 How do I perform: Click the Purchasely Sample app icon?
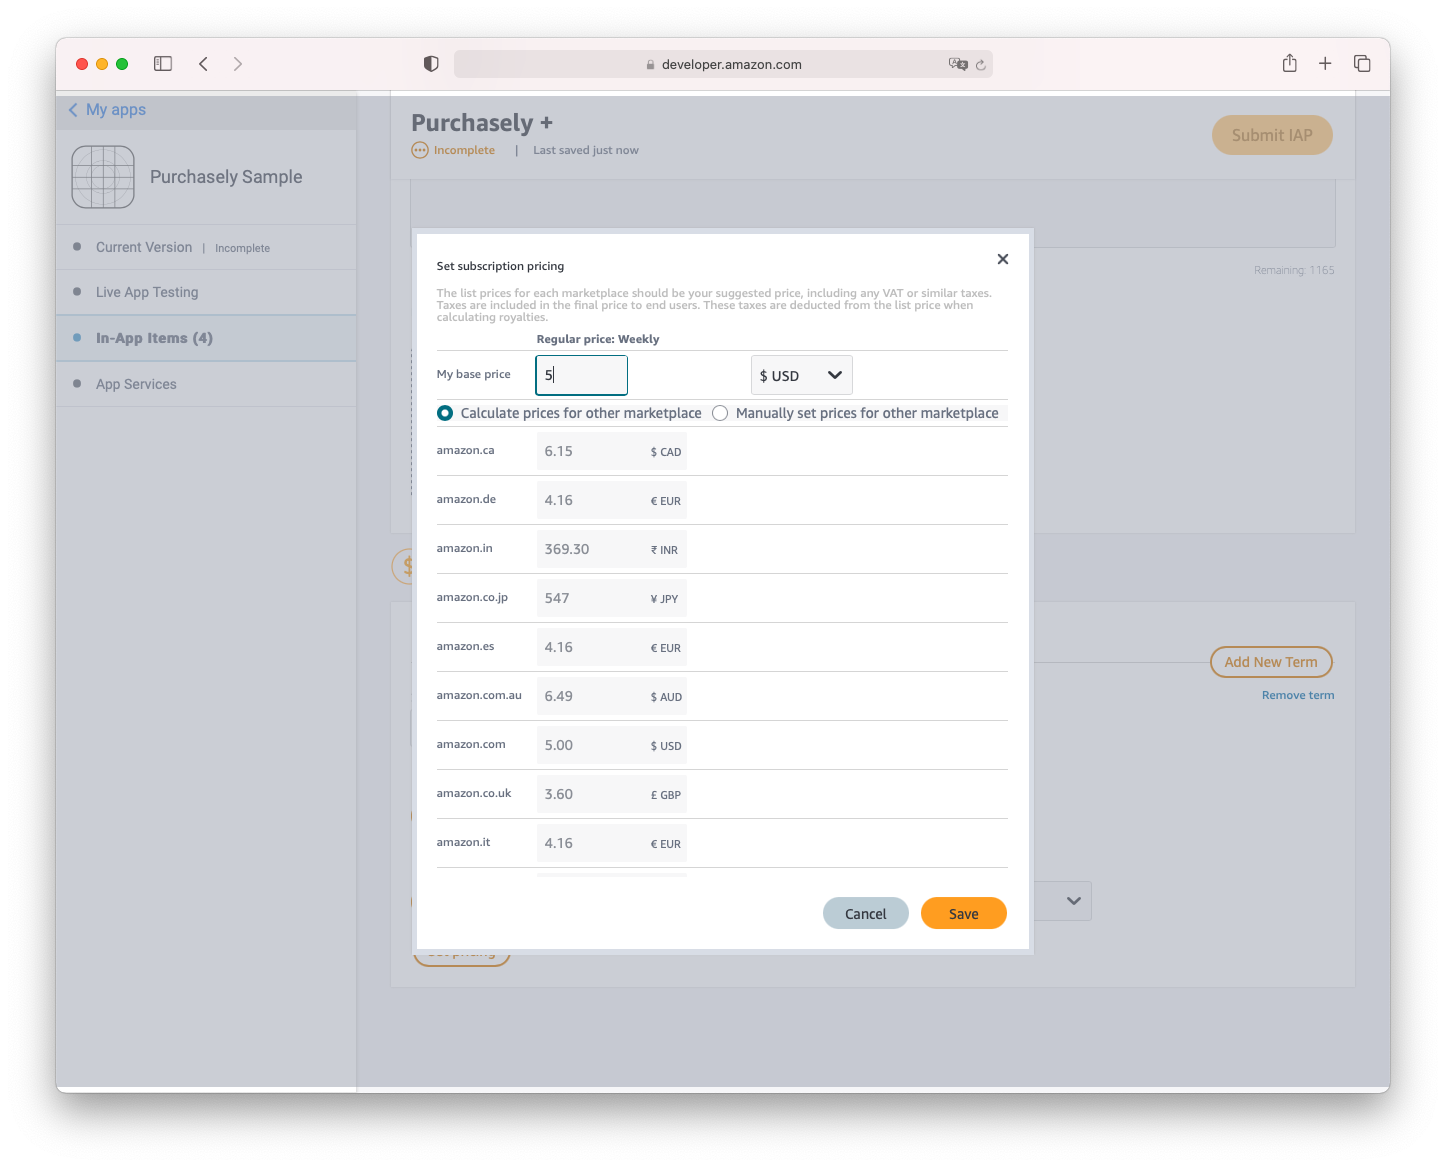click(103, 177)
